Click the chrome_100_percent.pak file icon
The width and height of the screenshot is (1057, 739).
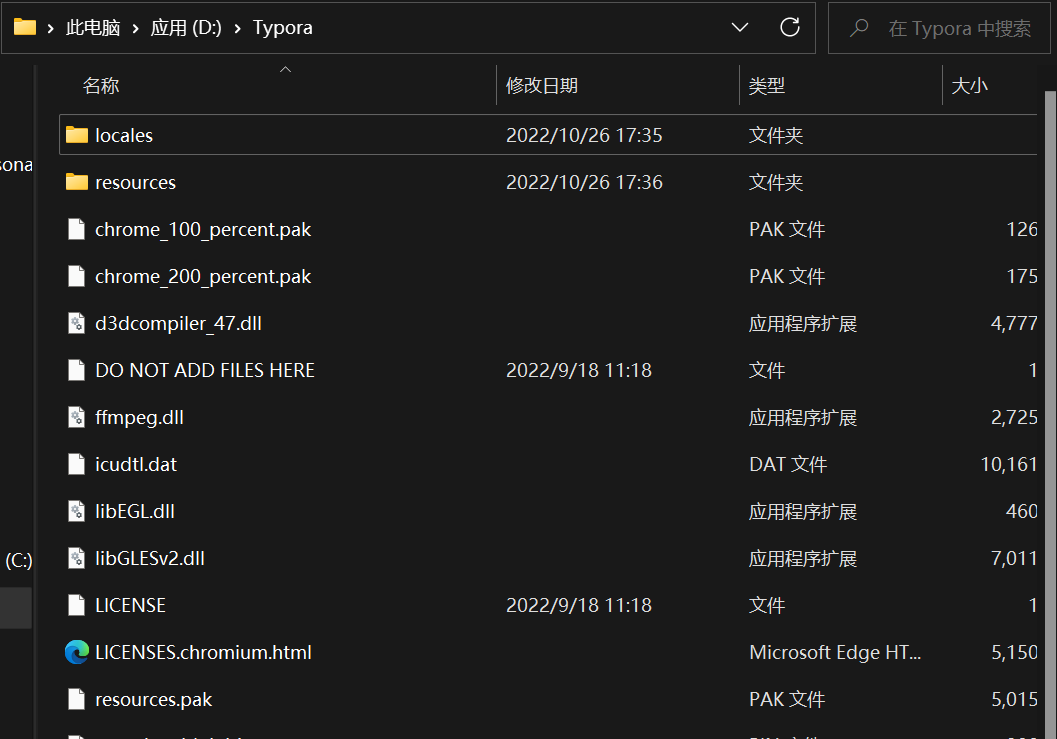point(77,229)
